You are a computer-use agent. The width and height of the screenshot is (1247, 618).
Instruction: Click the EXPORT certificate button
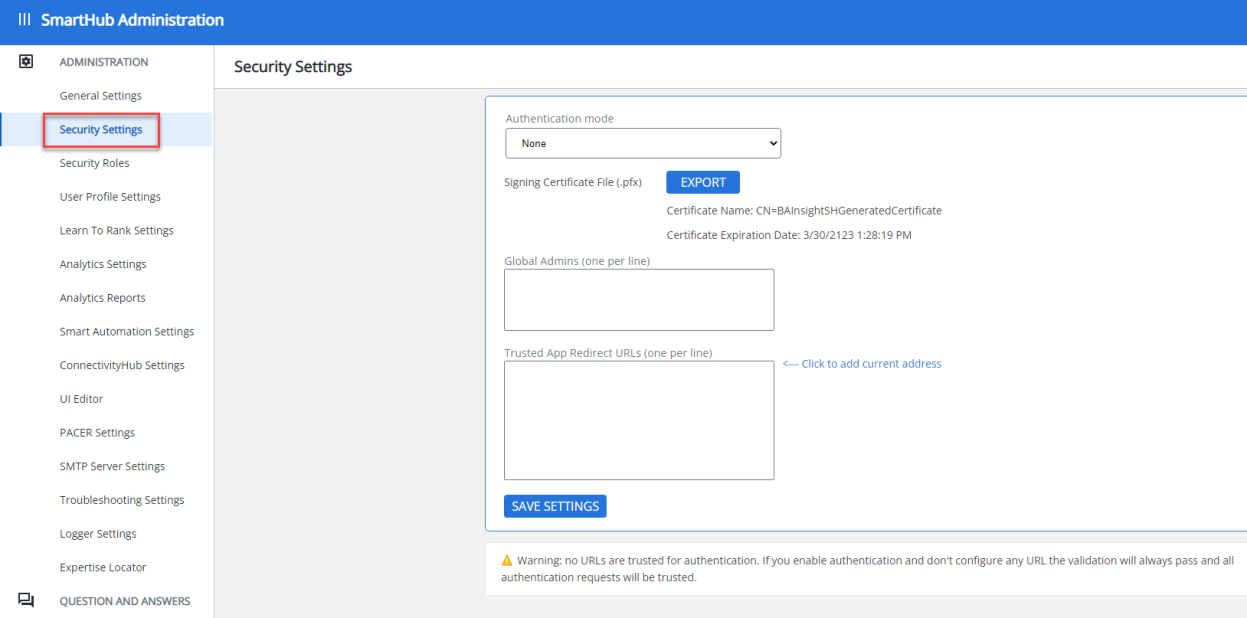click(x=702, y=182)
